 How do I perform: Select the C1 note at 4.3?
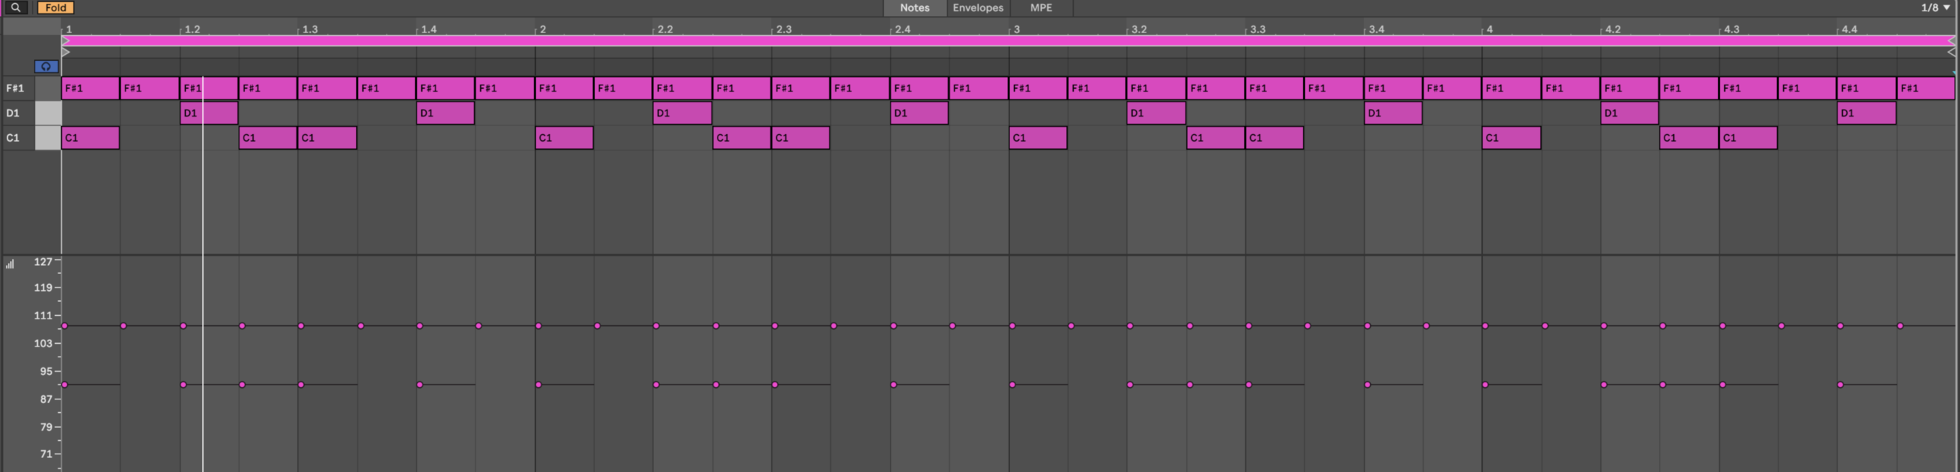coord(1748,138)
